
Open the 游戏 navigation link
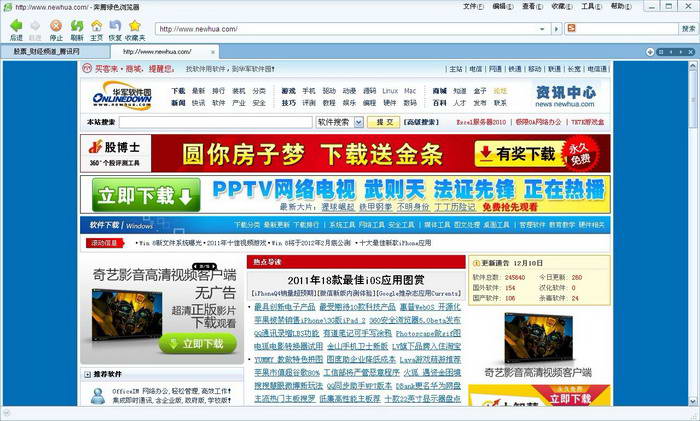(x=288, y=91)
